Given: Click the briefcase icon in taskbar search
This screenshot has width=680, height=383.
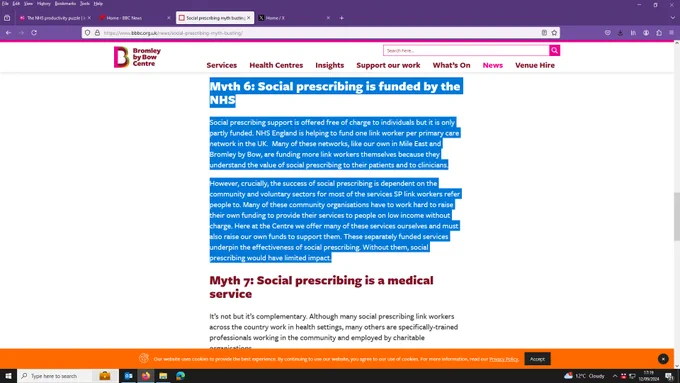Looking at the screenshot, I should click(x=105, y=376).
